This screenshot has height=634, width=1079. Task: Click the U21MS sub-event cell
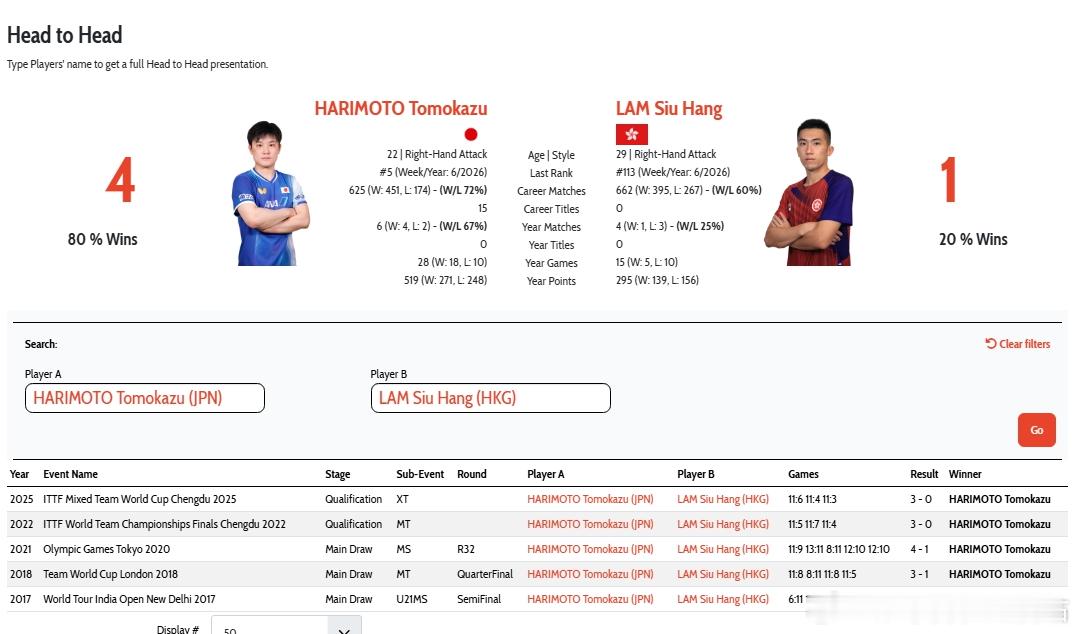pyautogui.click(x=412, y=599)
